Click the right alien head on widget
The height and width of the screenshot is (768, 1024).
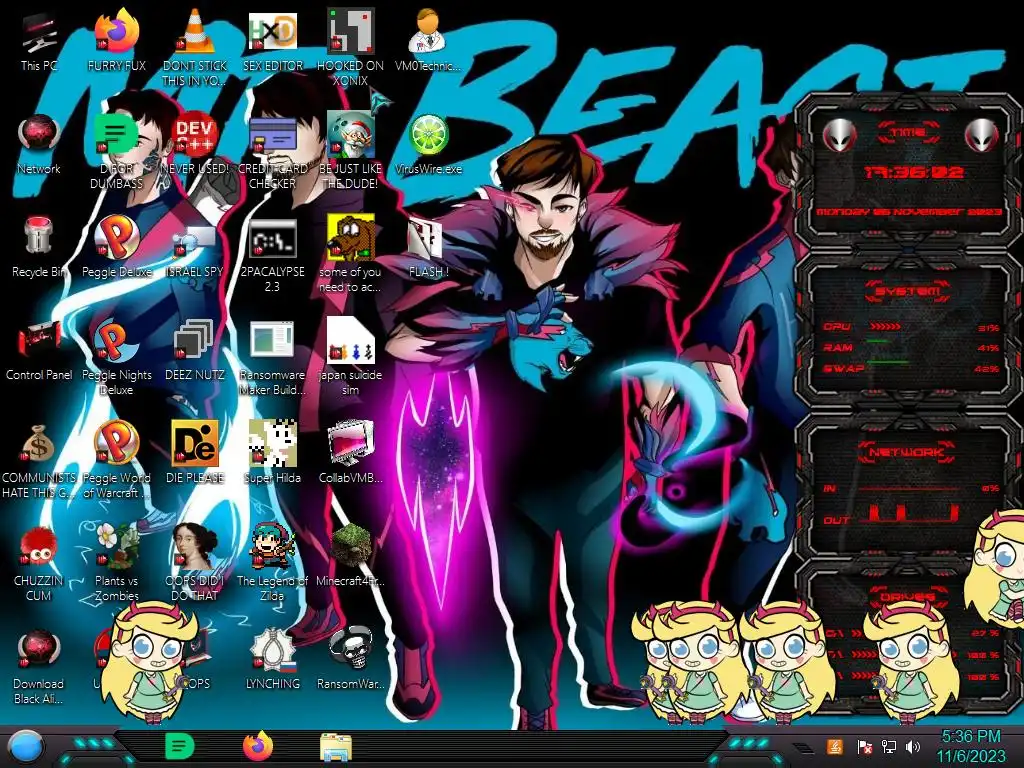point(982,136)
